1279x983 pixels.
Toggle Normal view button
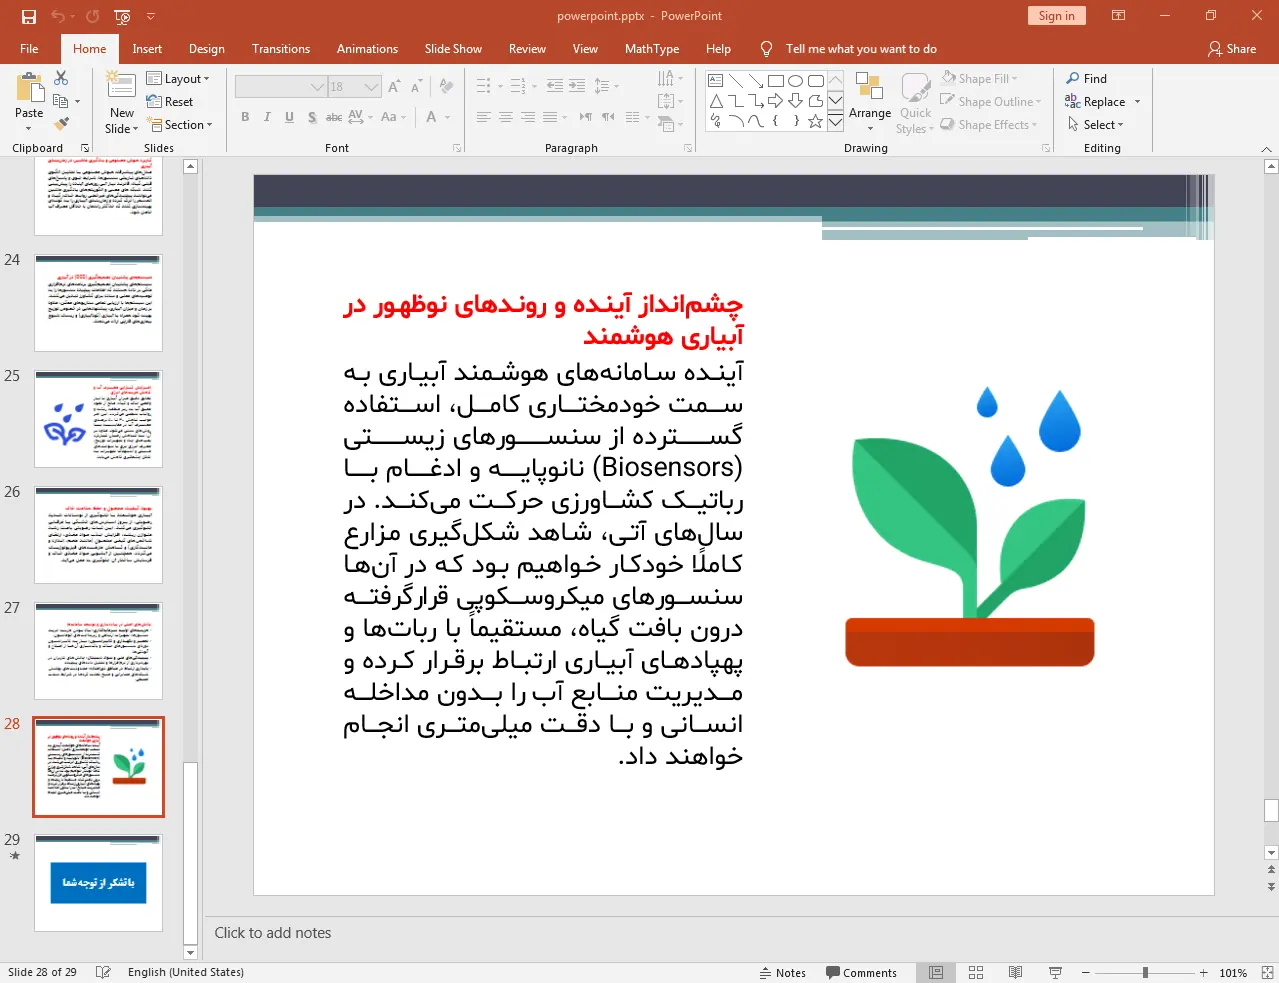pyautogui.click(x=936, y=972)
